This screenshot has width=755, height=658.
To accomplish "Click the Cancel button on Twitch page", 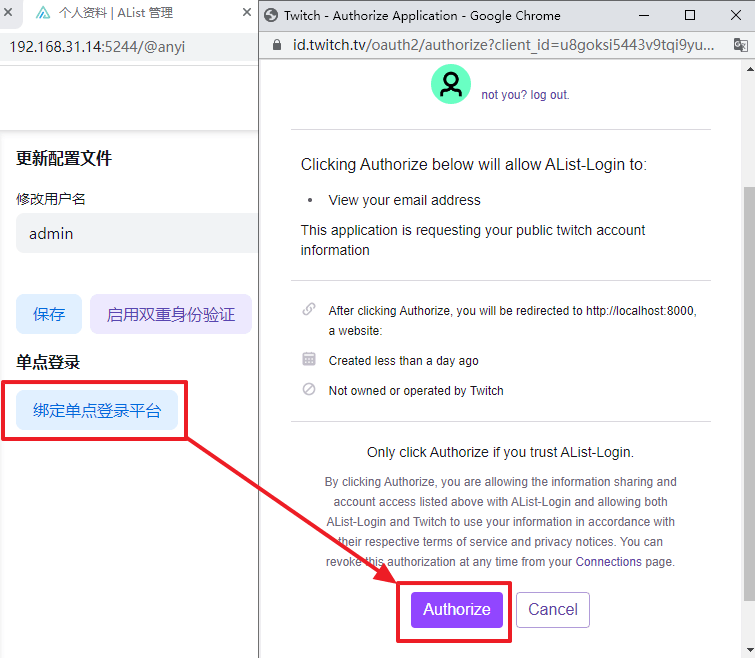I will (553, 609).
